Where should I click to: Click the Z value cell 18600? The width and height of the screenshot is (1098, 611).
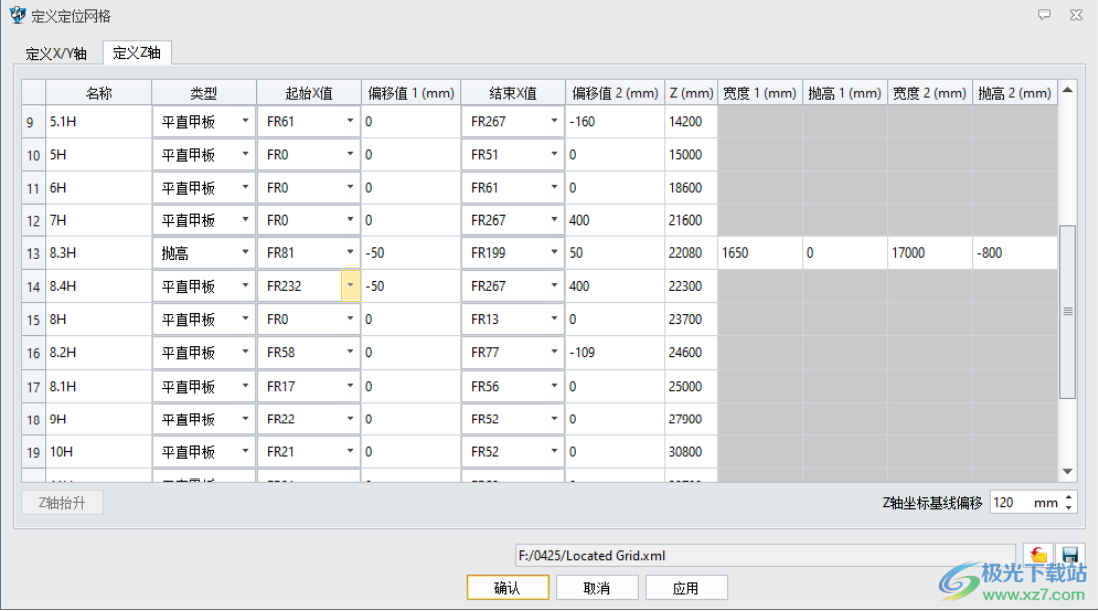pyautogui.click(x=691, y=188)
